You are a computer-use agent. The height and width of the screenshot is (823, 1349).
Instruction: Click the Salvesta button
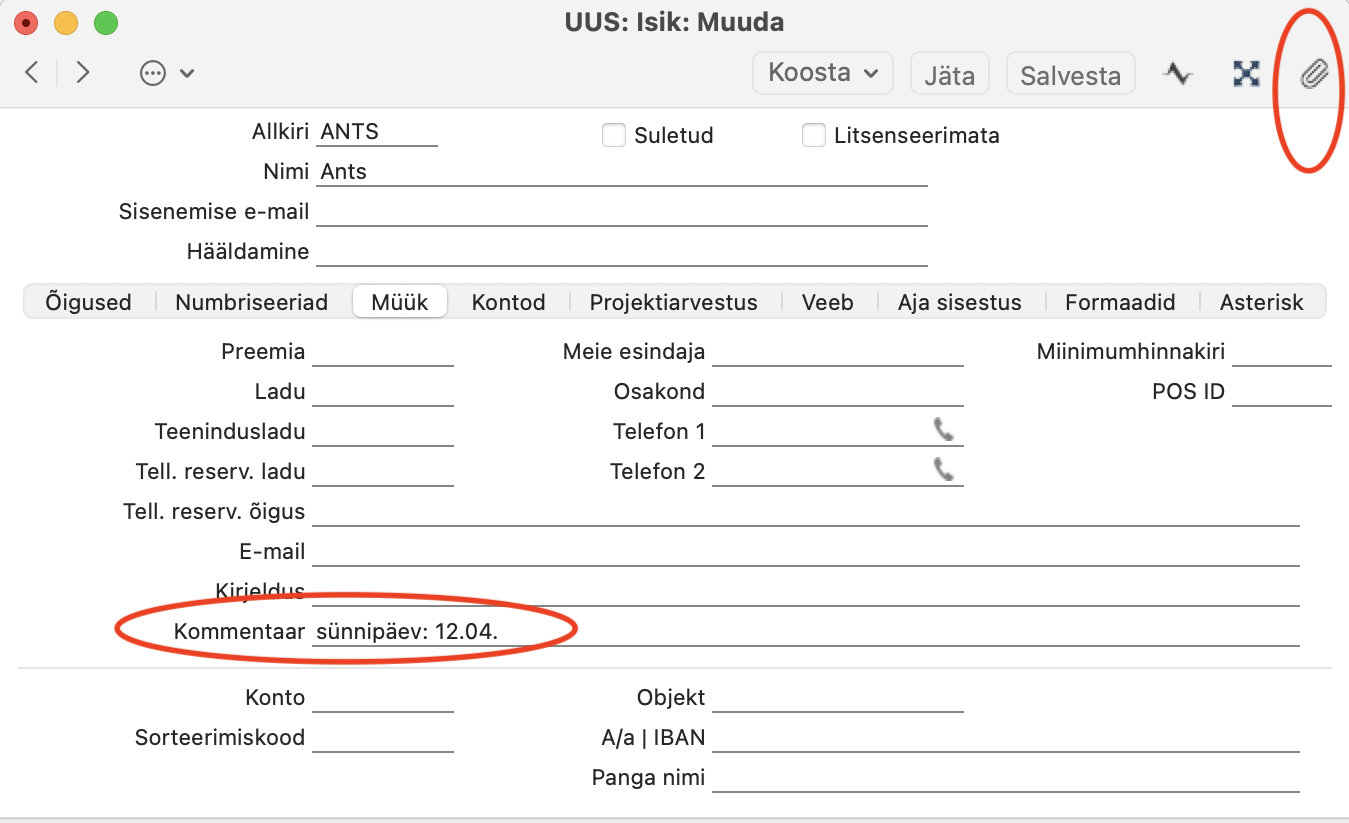1070,74
